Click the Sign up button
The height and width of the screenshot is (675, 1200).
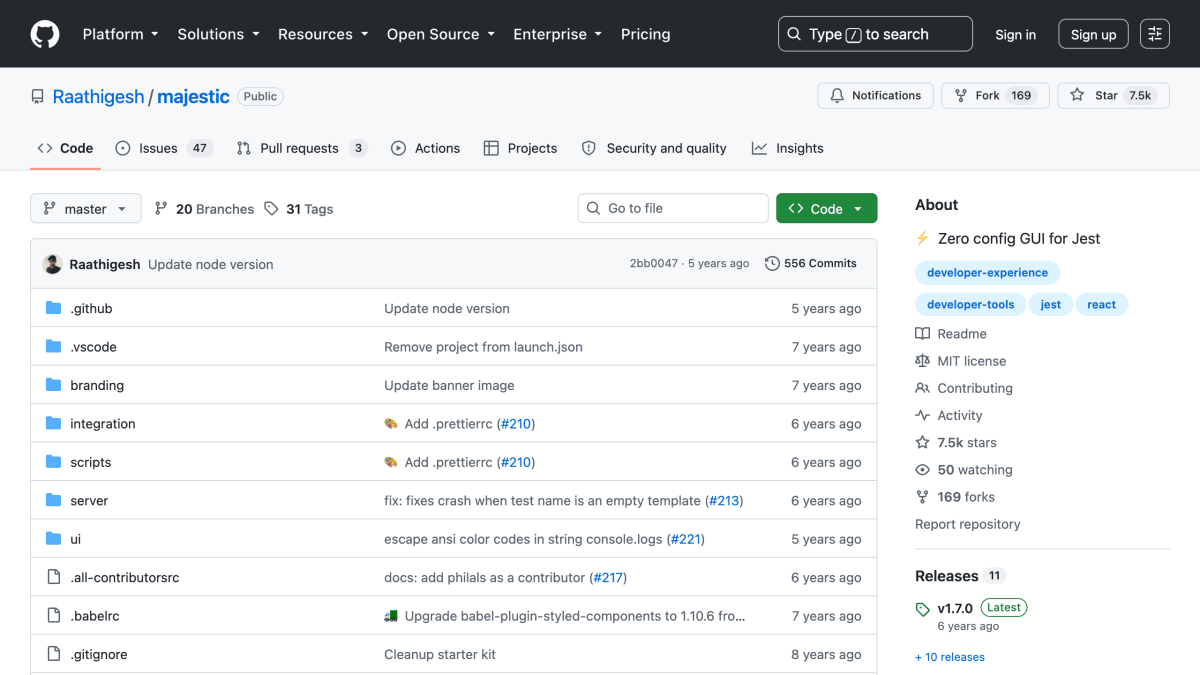pyautogui.click(x=1093, y=34)
